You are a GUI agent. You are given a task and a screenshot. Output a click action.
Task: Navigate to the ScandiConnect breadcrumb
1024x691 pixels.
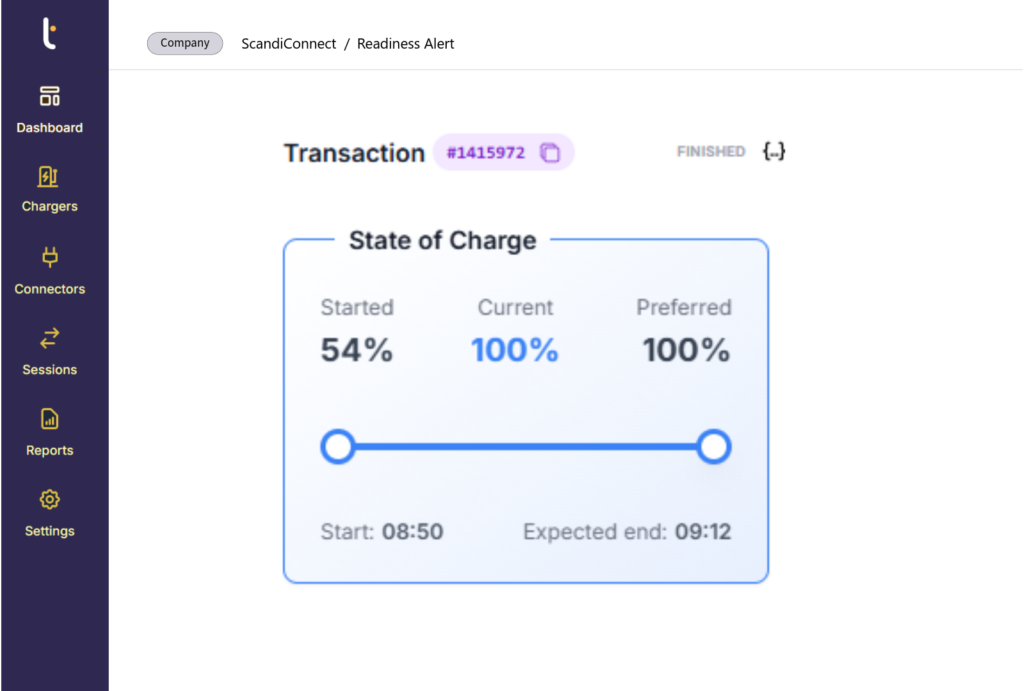pos(289,44)
